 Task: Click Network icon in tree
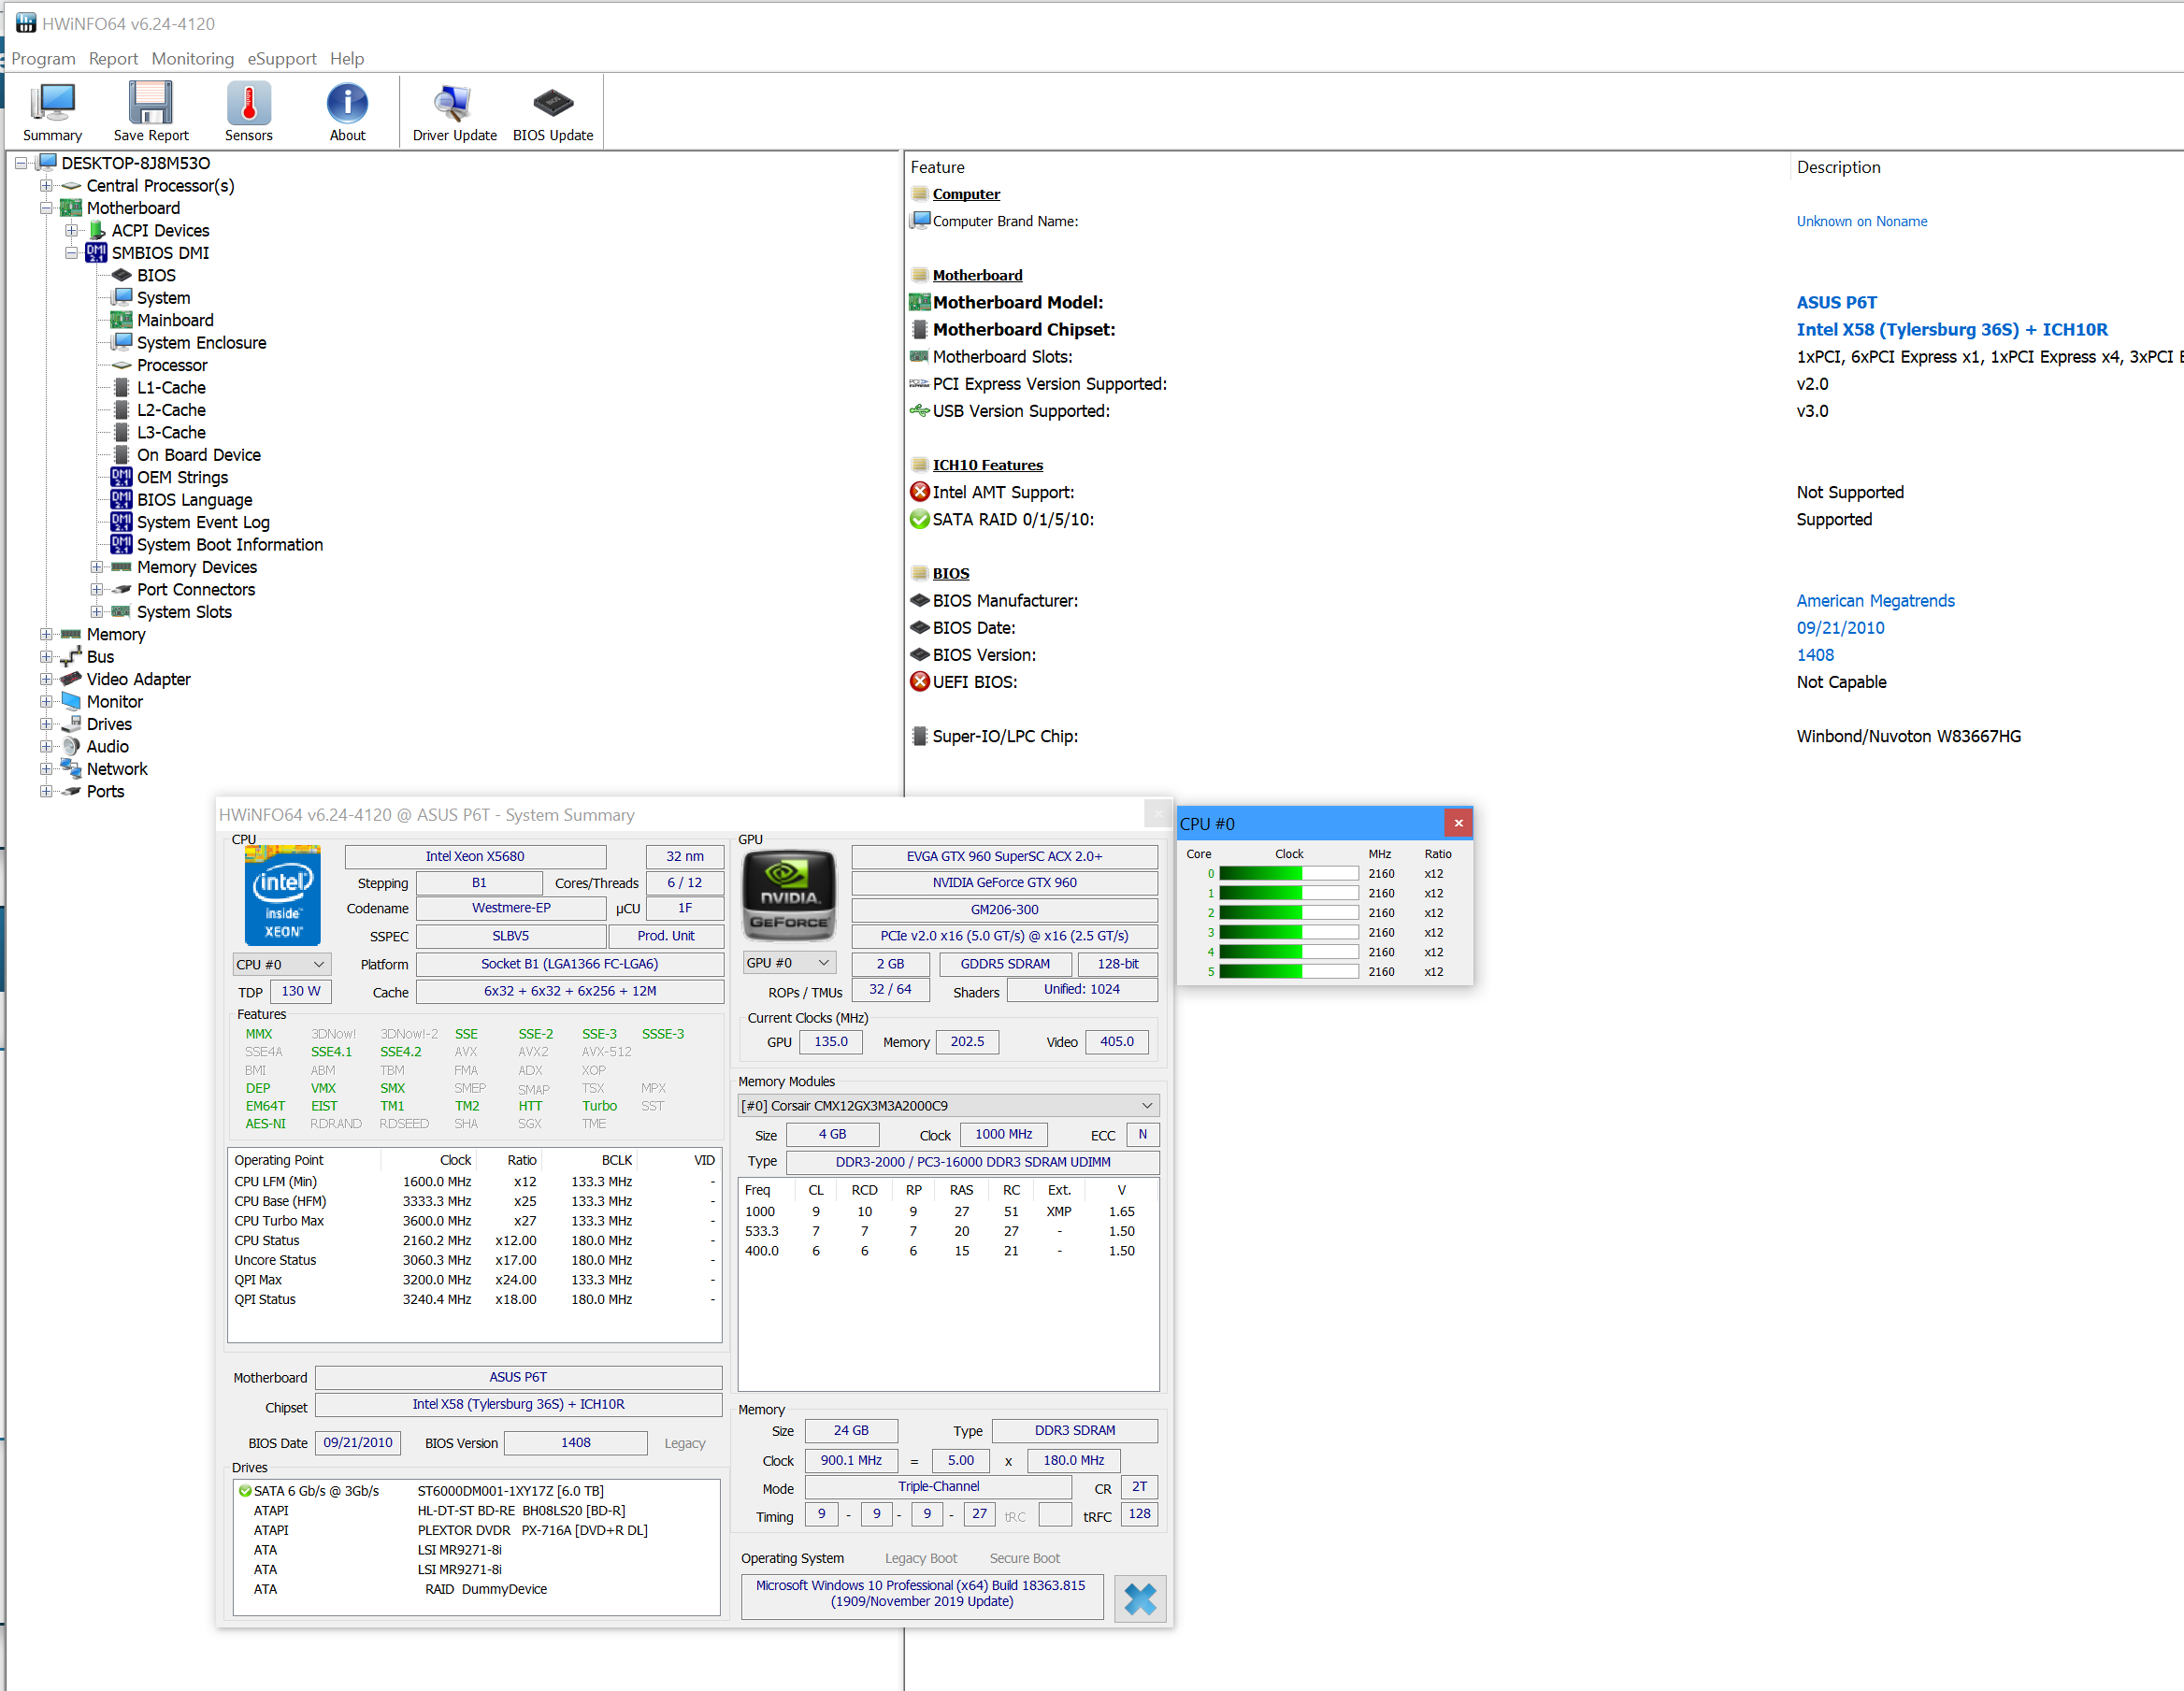pyautogui.click(x=71, y=769)
